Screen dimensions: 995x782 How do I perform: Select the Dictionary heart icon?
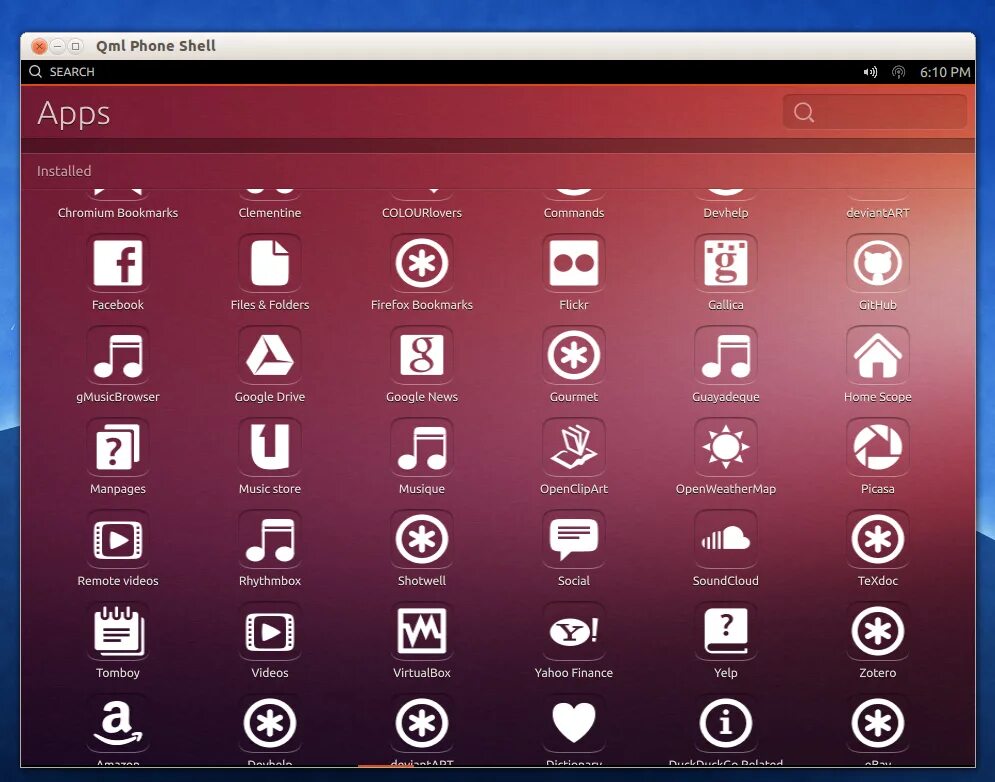[x=574, y=723]
